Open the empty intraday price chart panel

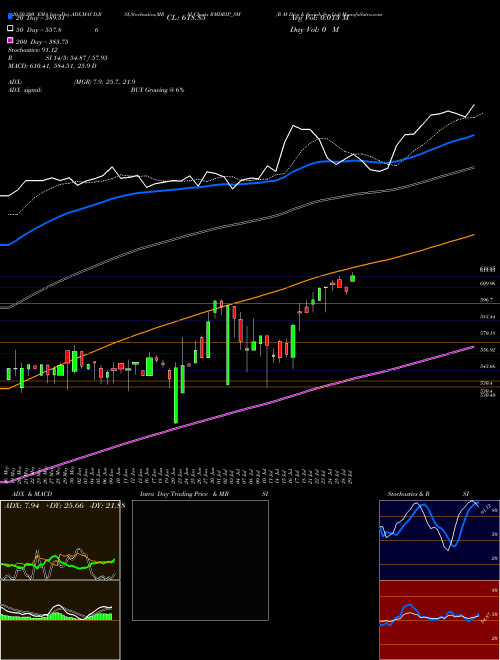200,560
